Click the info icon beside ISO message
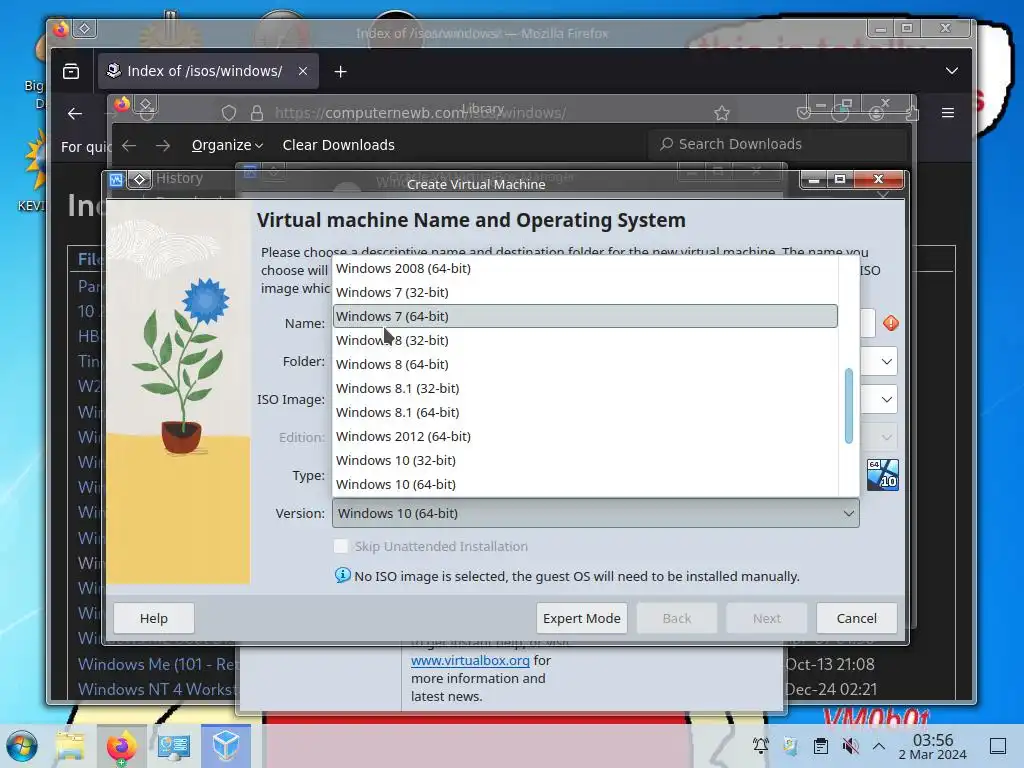 pos(342,575)
